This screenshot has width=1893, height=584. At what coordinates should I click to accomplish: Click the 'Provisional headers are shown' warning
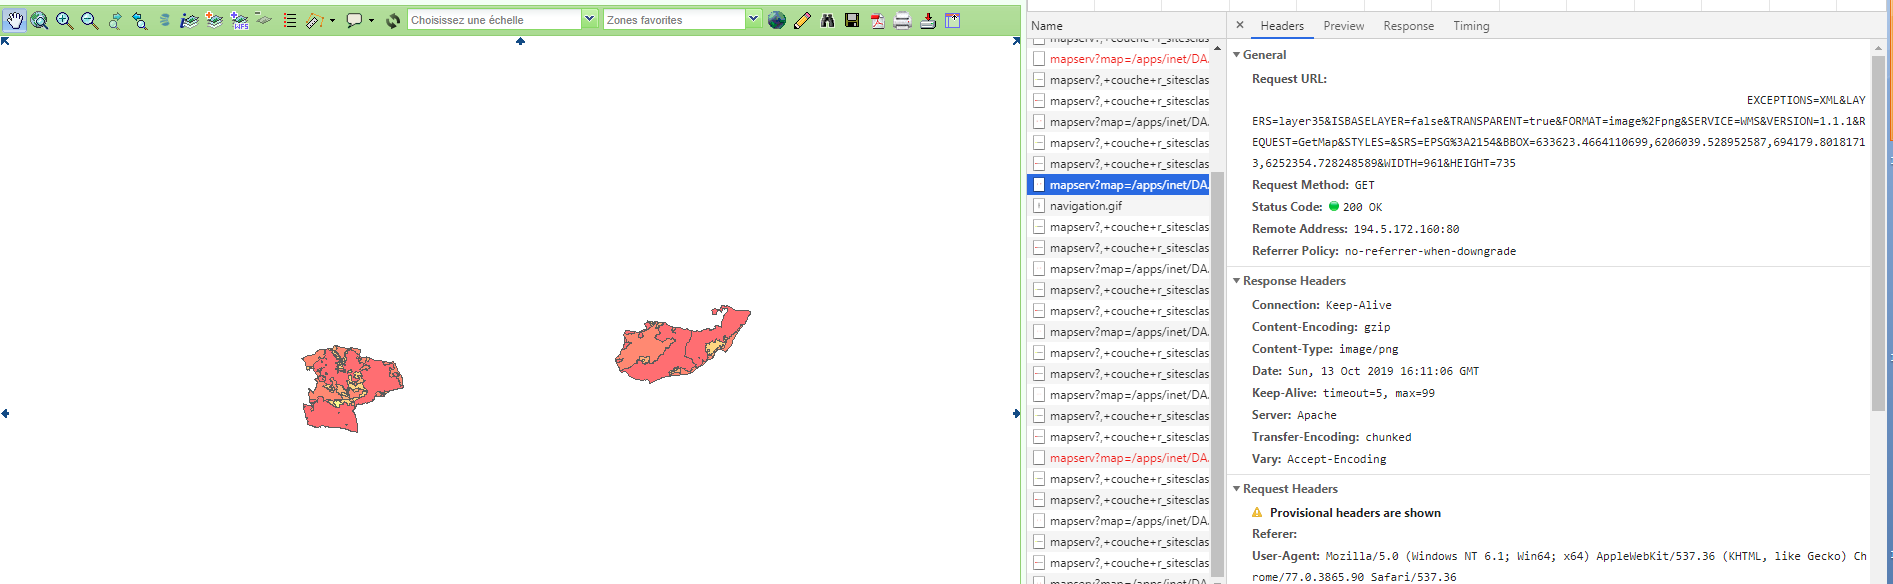(1355, 513)
